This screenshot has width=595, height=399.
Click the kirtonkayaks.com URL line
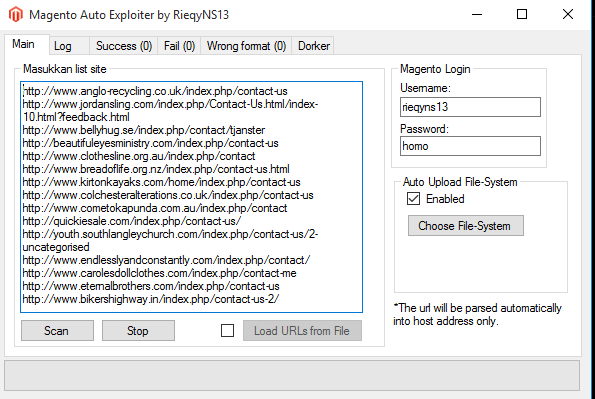161,182
